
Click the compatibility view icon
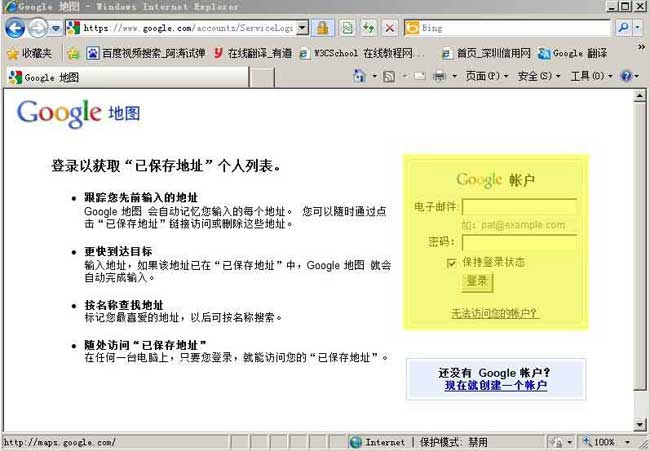tap(347, 28)
